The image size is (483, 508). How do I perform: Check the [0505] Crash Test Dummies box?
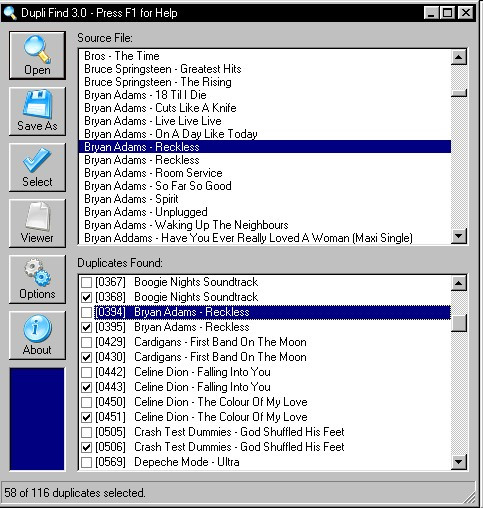pos(86,432)
